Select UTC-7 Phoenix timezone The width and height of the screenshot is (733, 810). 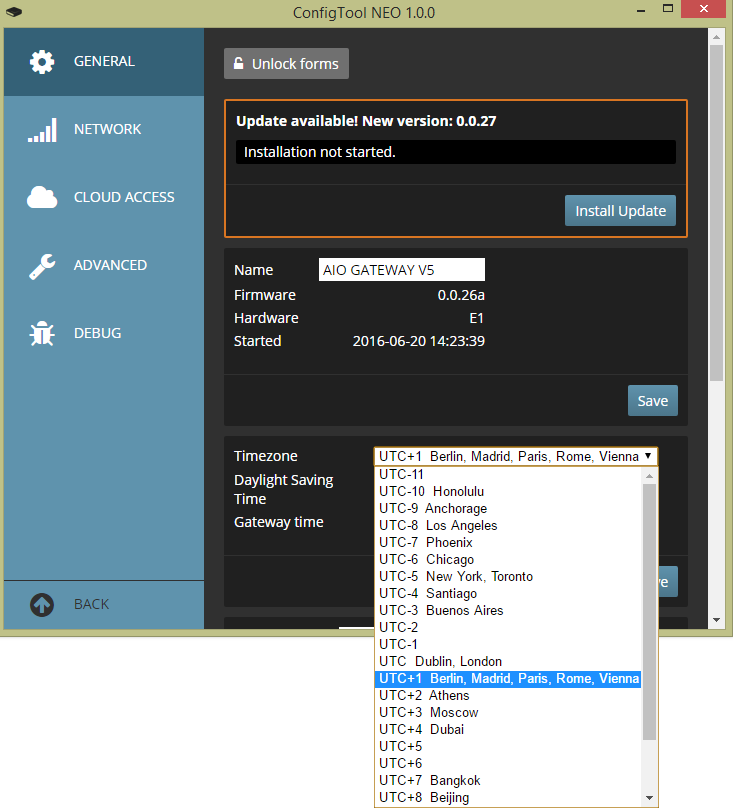point(508,542)
